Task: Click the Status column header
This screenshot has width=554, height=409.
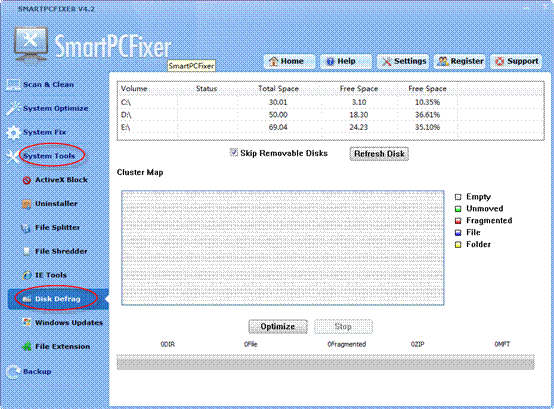Action: click(207, 89)
